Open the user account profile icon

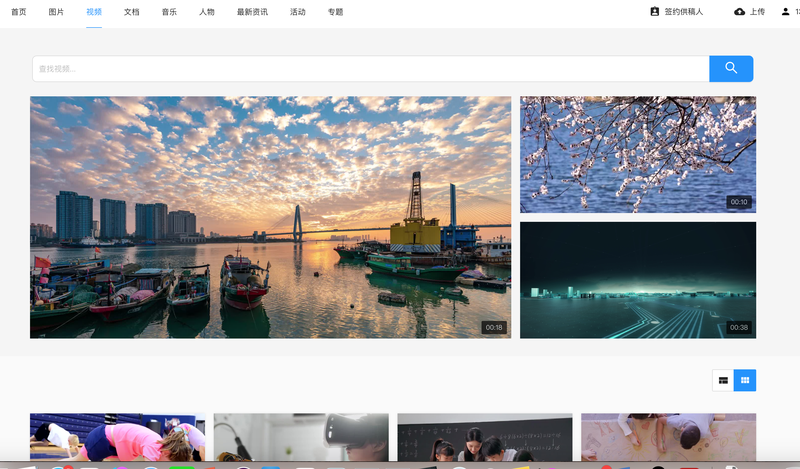click(x=785, y=11)
